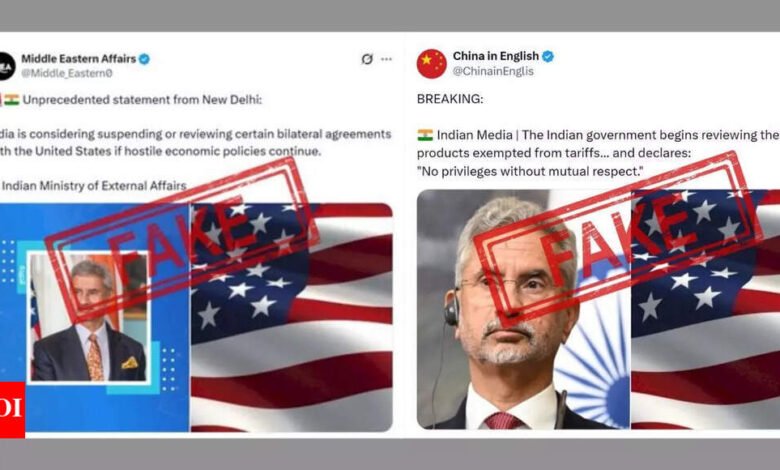The image size is (780, 470).
Task: Open the framed portrait image in left tweet
Action: tap(90, 318)
